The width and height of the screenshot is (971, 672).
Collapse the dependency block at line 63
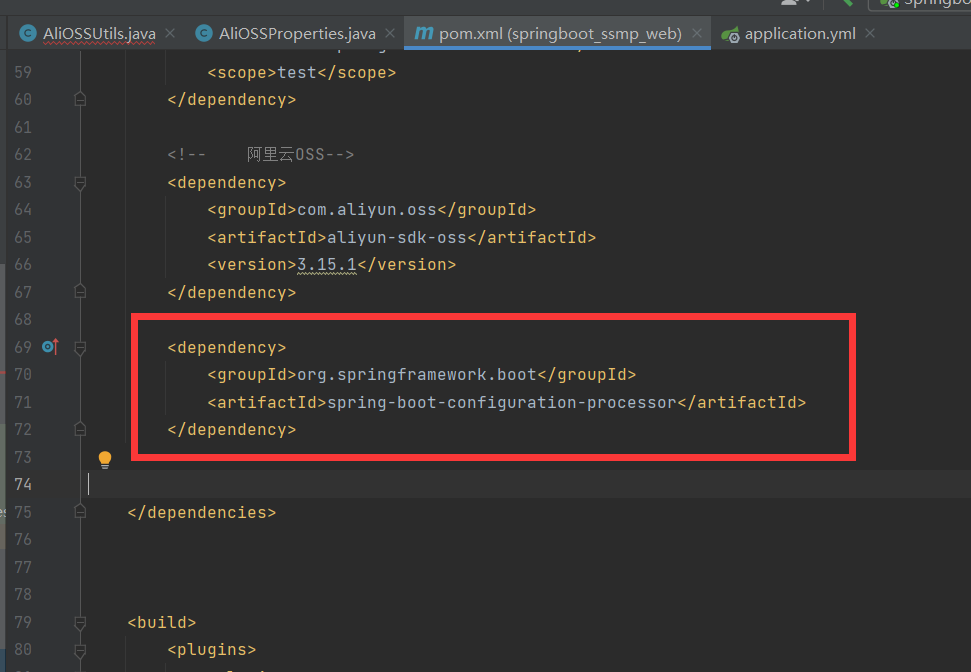80,183
